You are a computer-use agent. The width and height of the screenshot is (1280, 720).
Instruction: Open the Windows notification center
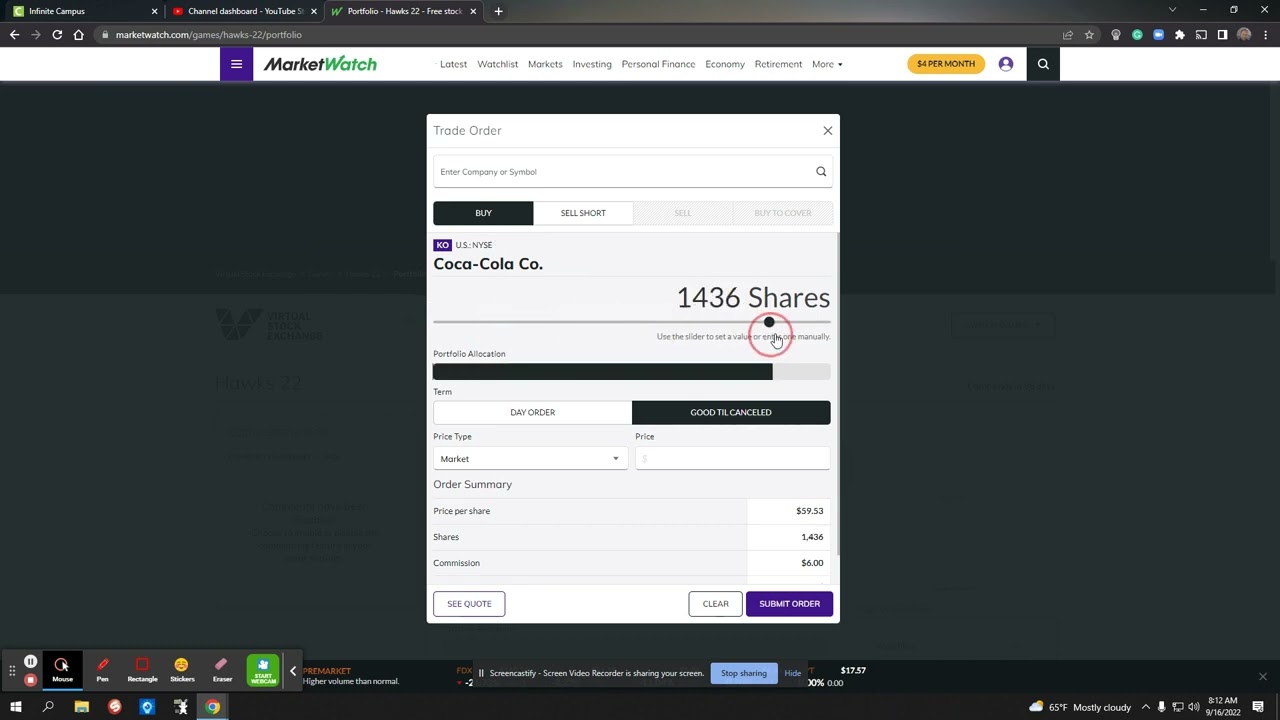1258,707
